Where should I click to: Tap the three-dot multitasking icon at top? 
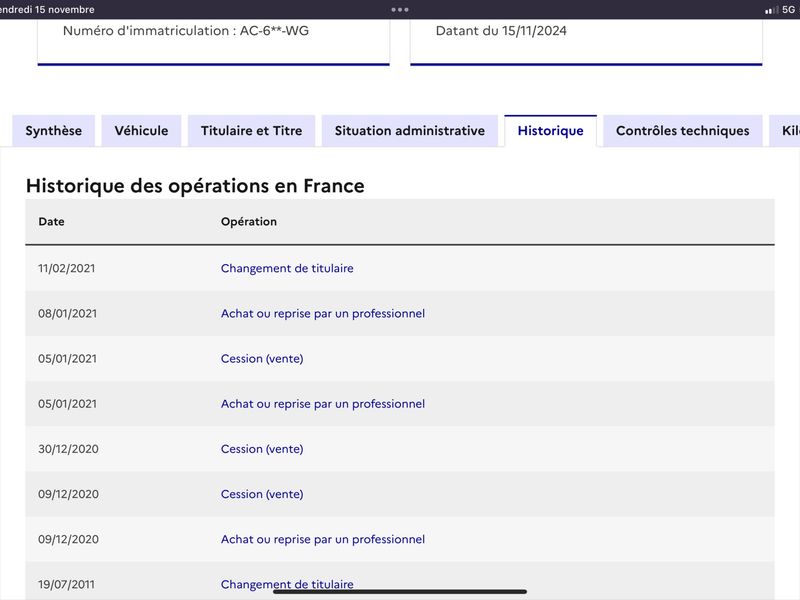pyautogui.click(x=399, y=9)
